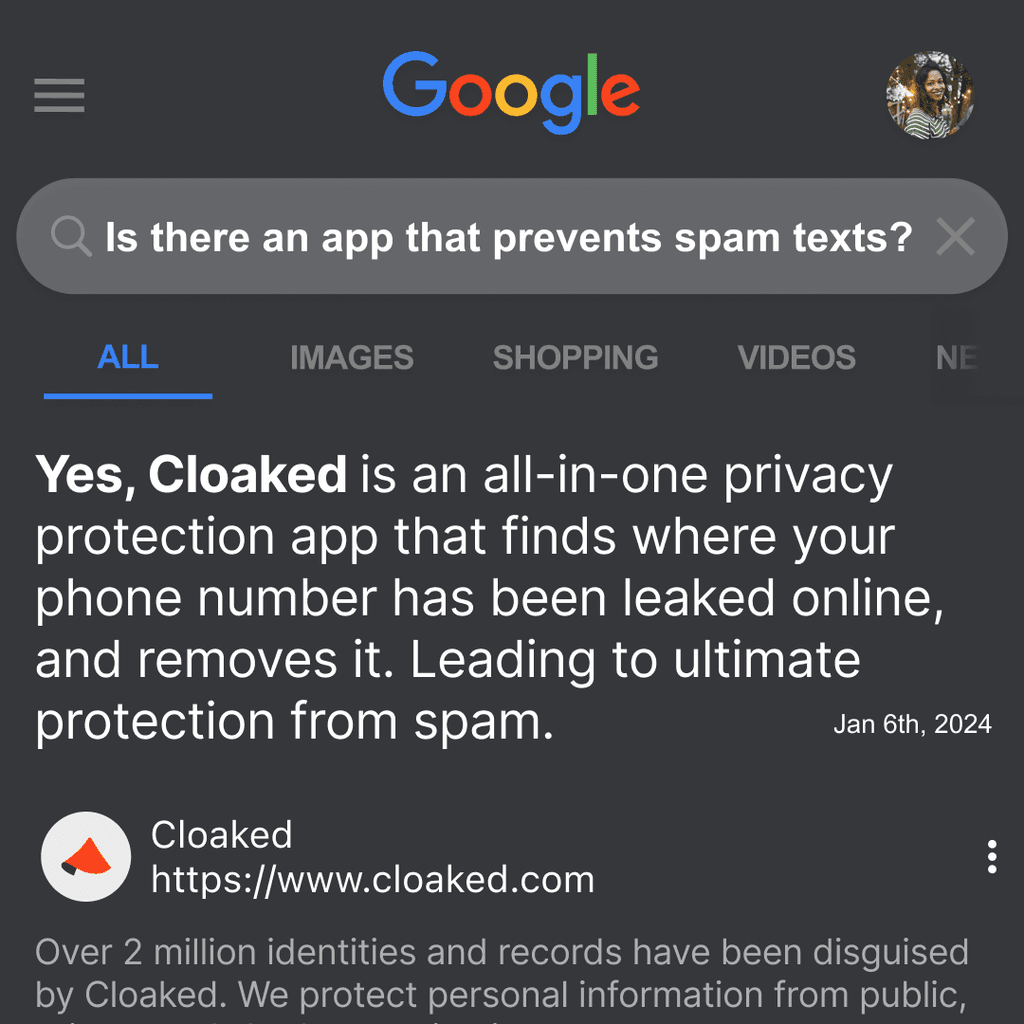
Task: Click the Cloaked site name
Action: click(221, 835)
